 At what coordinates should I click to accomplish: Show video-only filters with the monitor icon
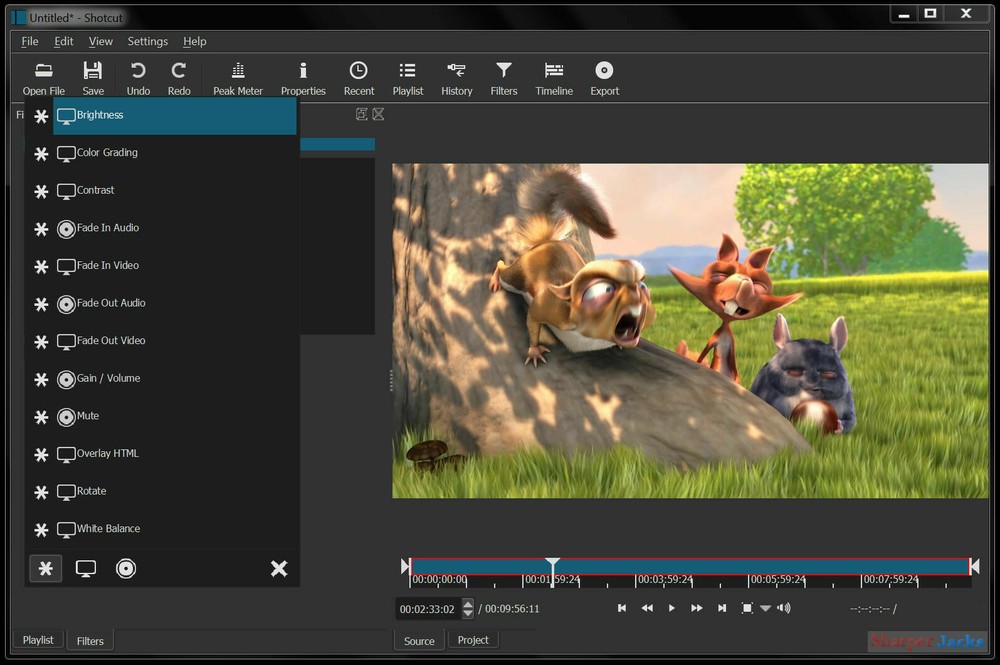(x=86, y=568)
